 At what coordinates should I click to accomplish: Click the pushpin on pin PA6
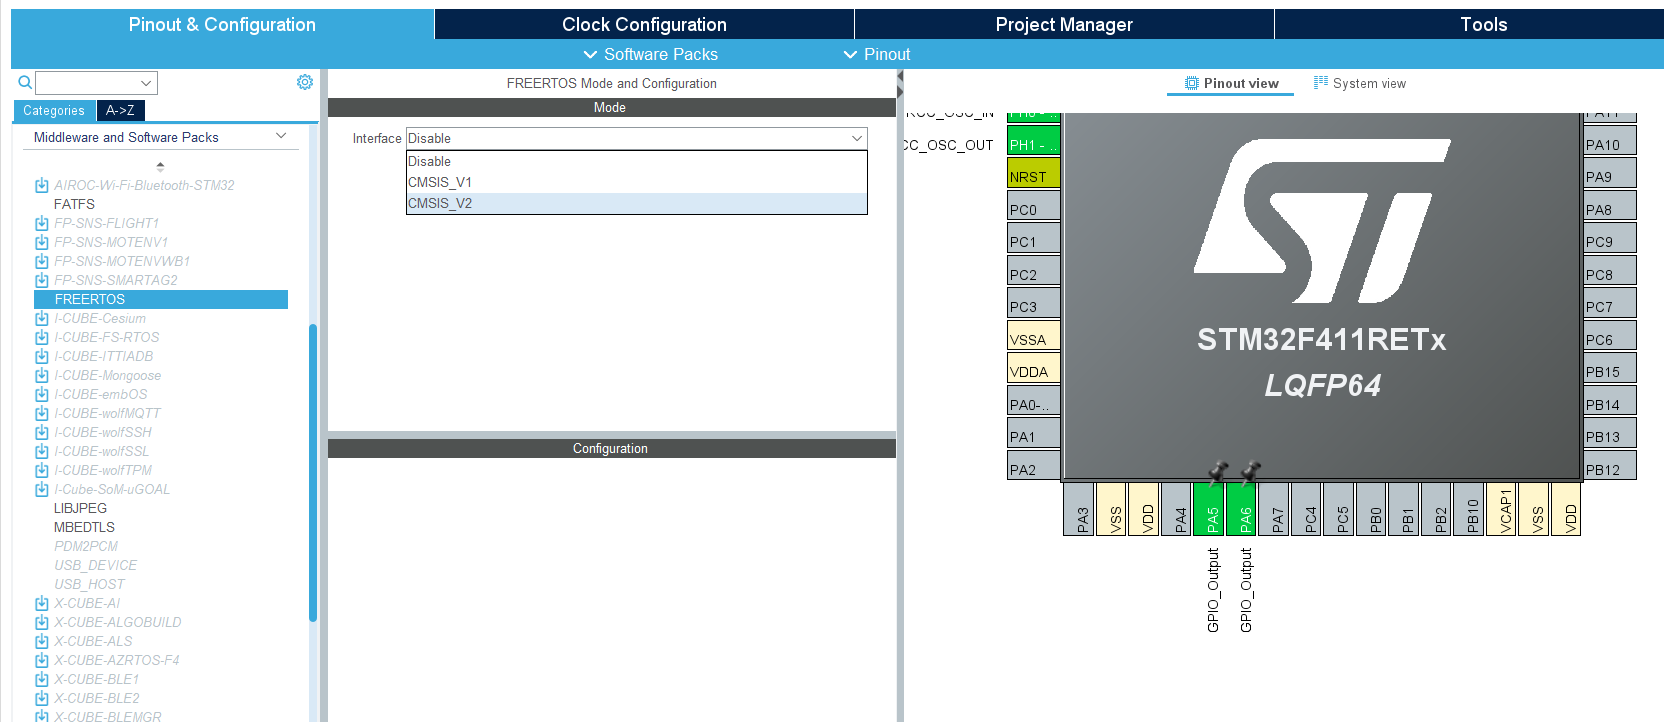coord(1250,471)
